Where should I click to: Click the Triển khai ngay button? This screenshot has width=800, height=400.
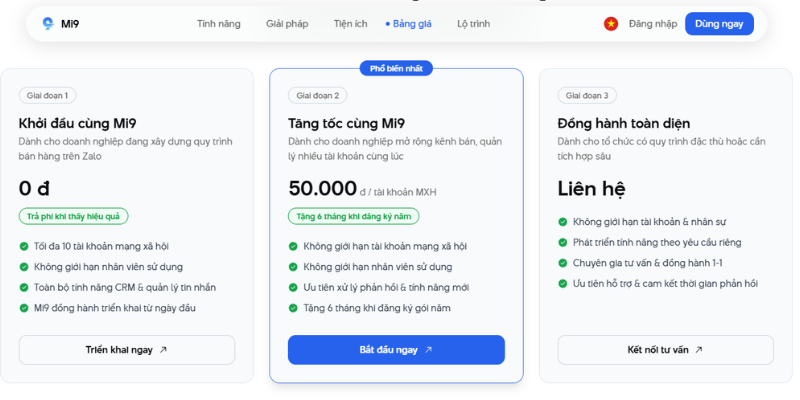pos(126,350)
